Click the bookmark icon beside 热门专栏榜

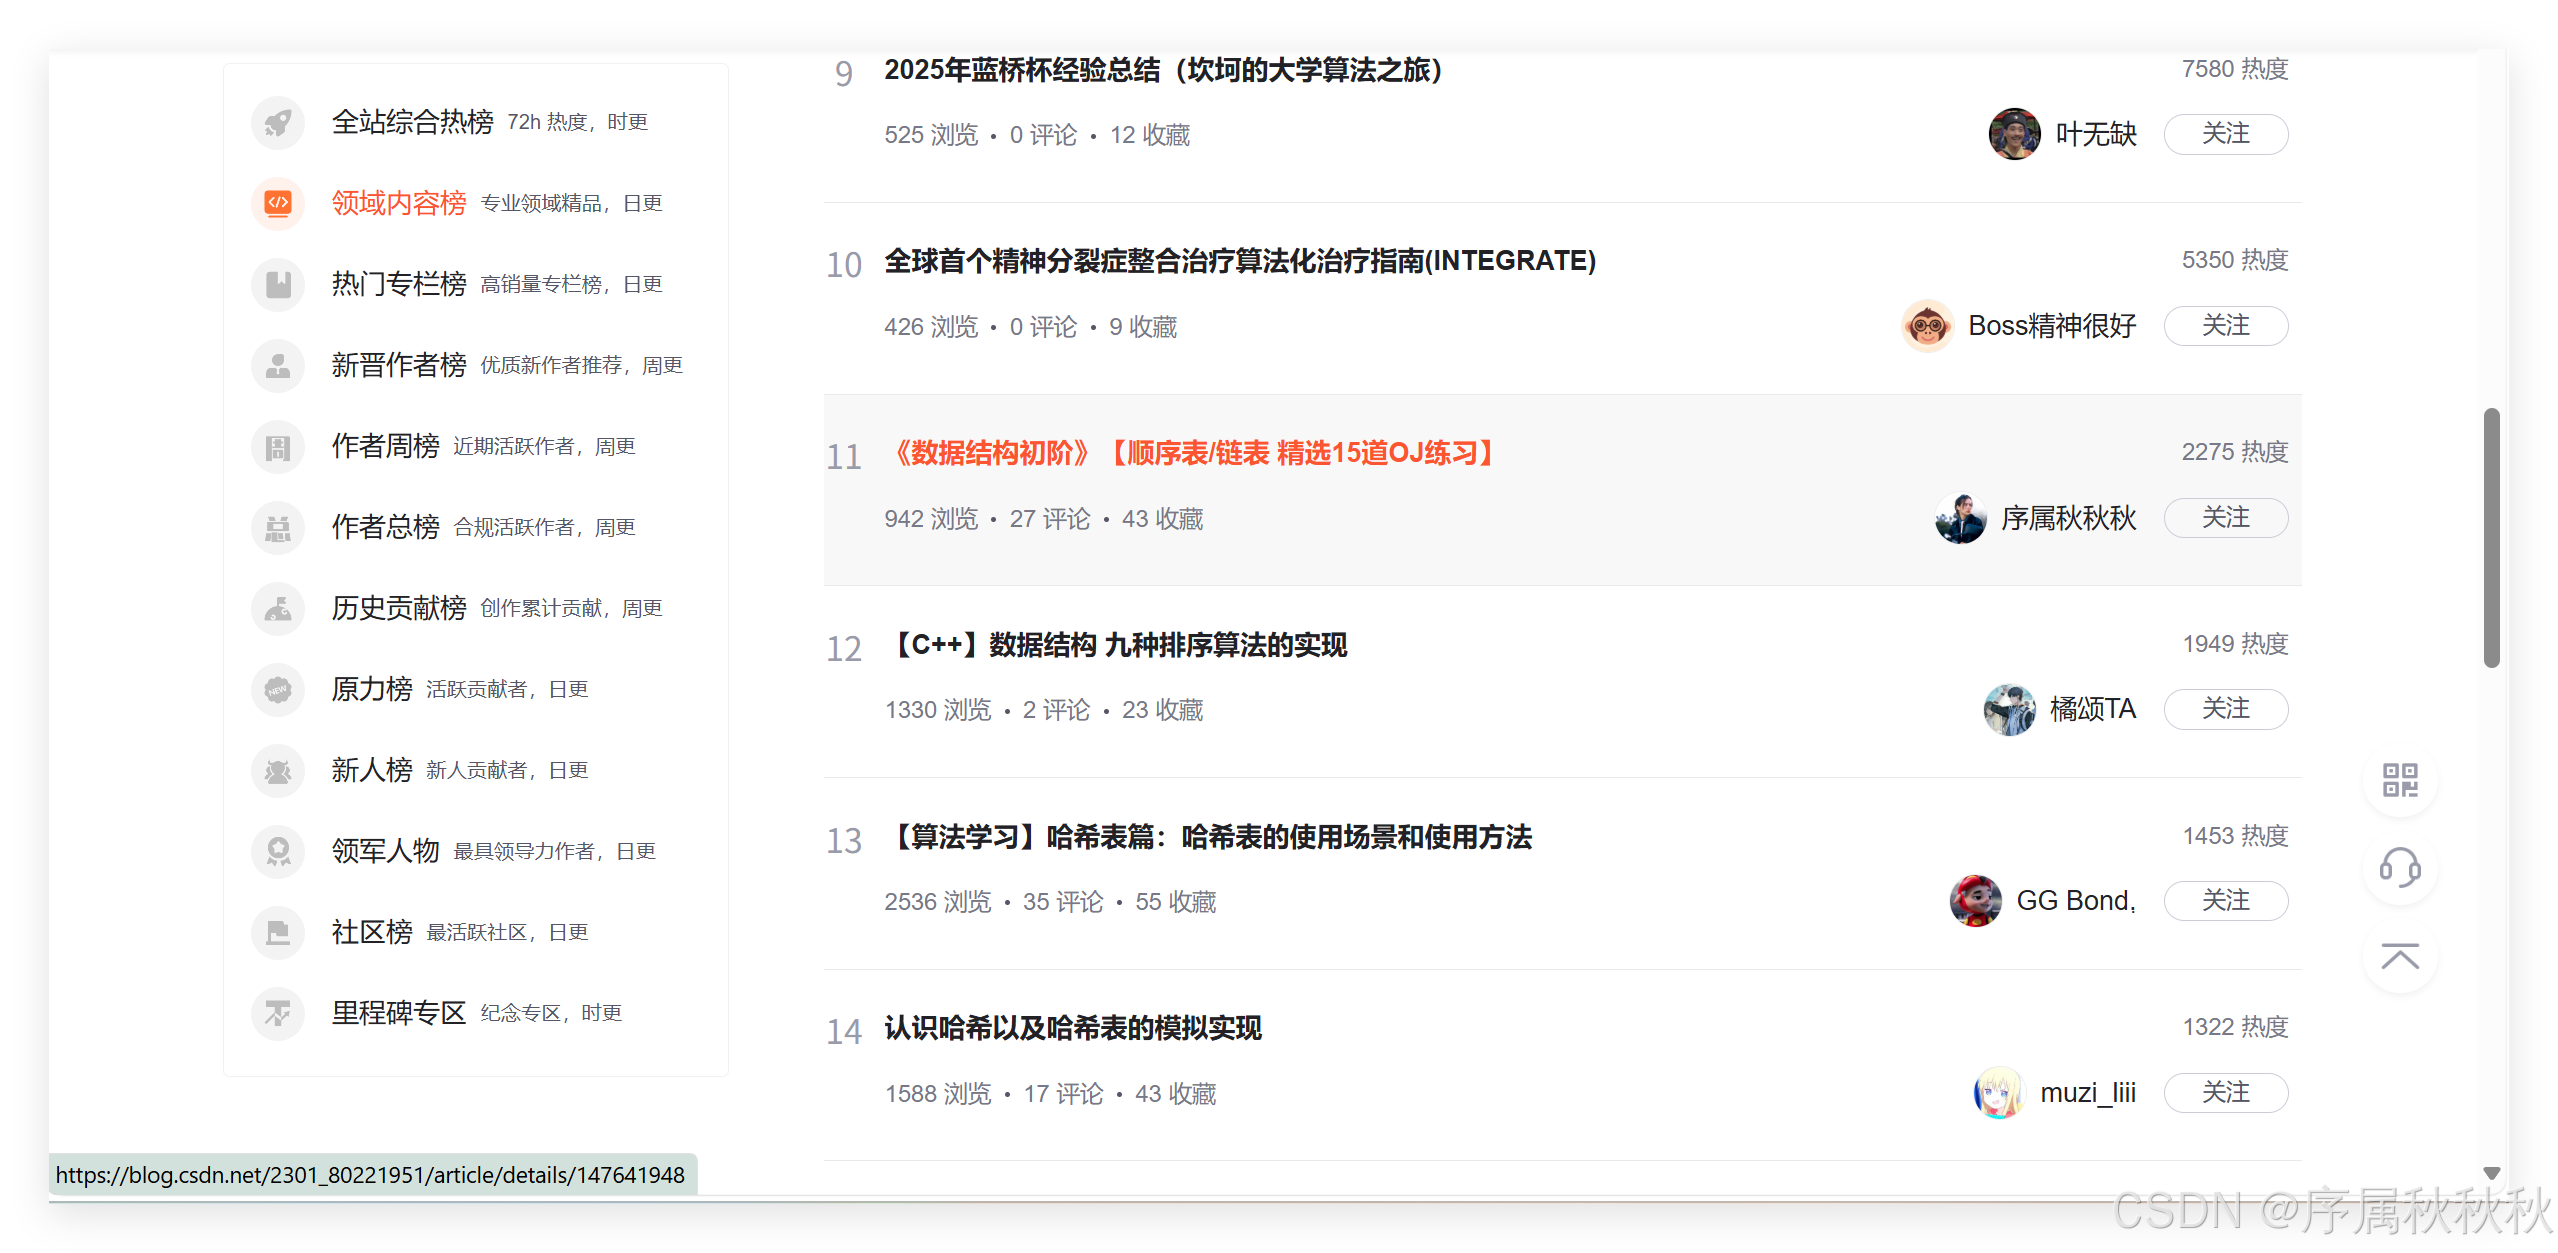pos(278,284)
